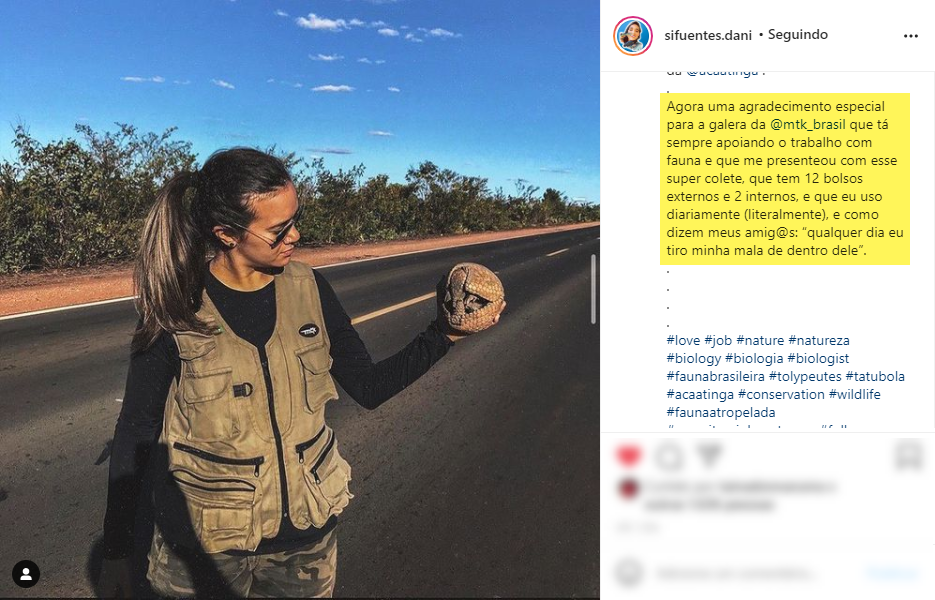
Task: Open the @mtk_brasil mention link
Action: [x=807, y=125]
